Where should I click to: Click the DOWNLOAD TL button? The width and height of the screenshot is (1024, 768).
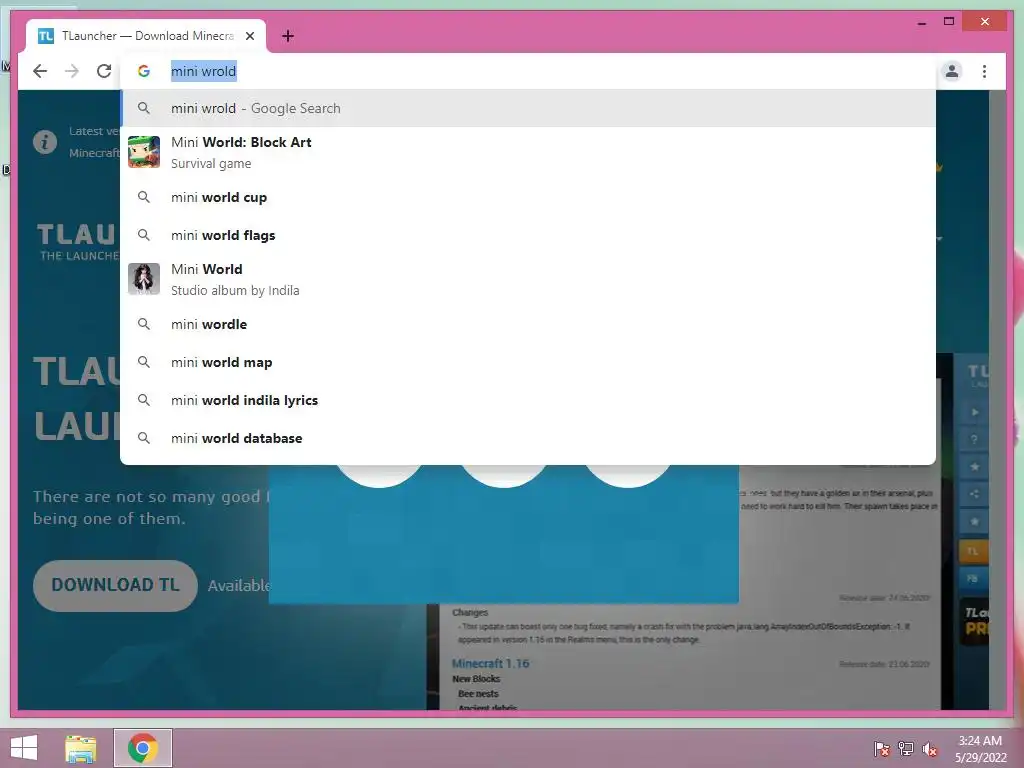(x=115, y=585)
